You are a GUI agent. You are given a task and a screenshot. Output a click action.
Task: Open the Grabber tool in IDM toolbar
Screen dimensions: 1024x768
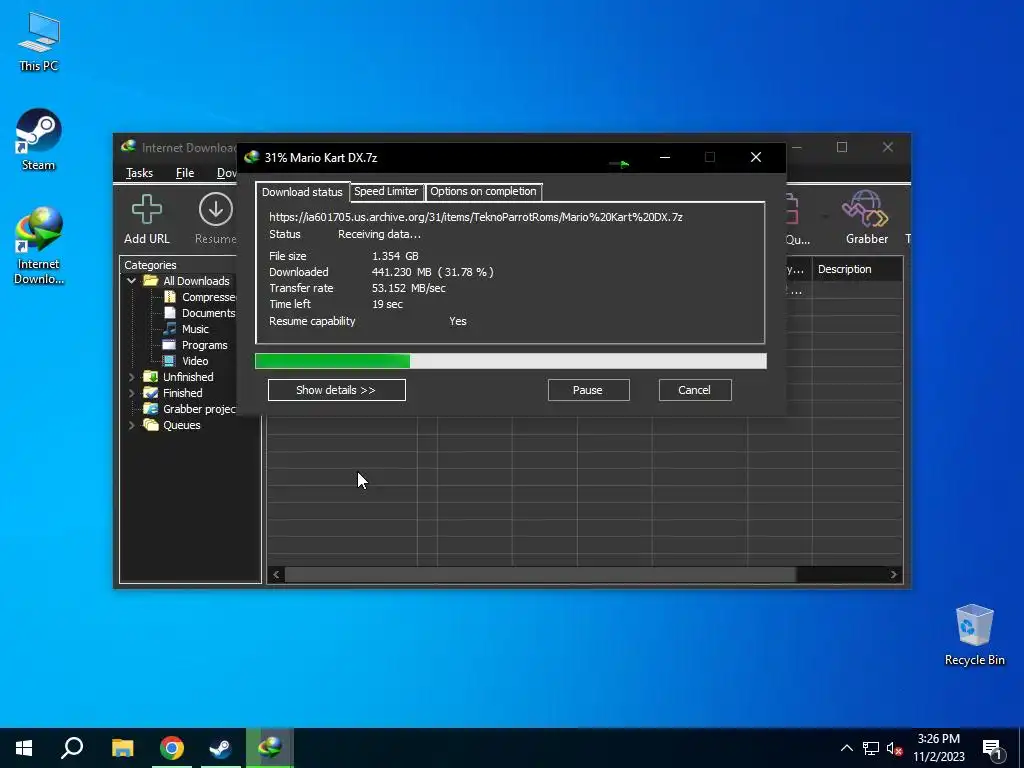pyautogui.click(x=866, y=217)
